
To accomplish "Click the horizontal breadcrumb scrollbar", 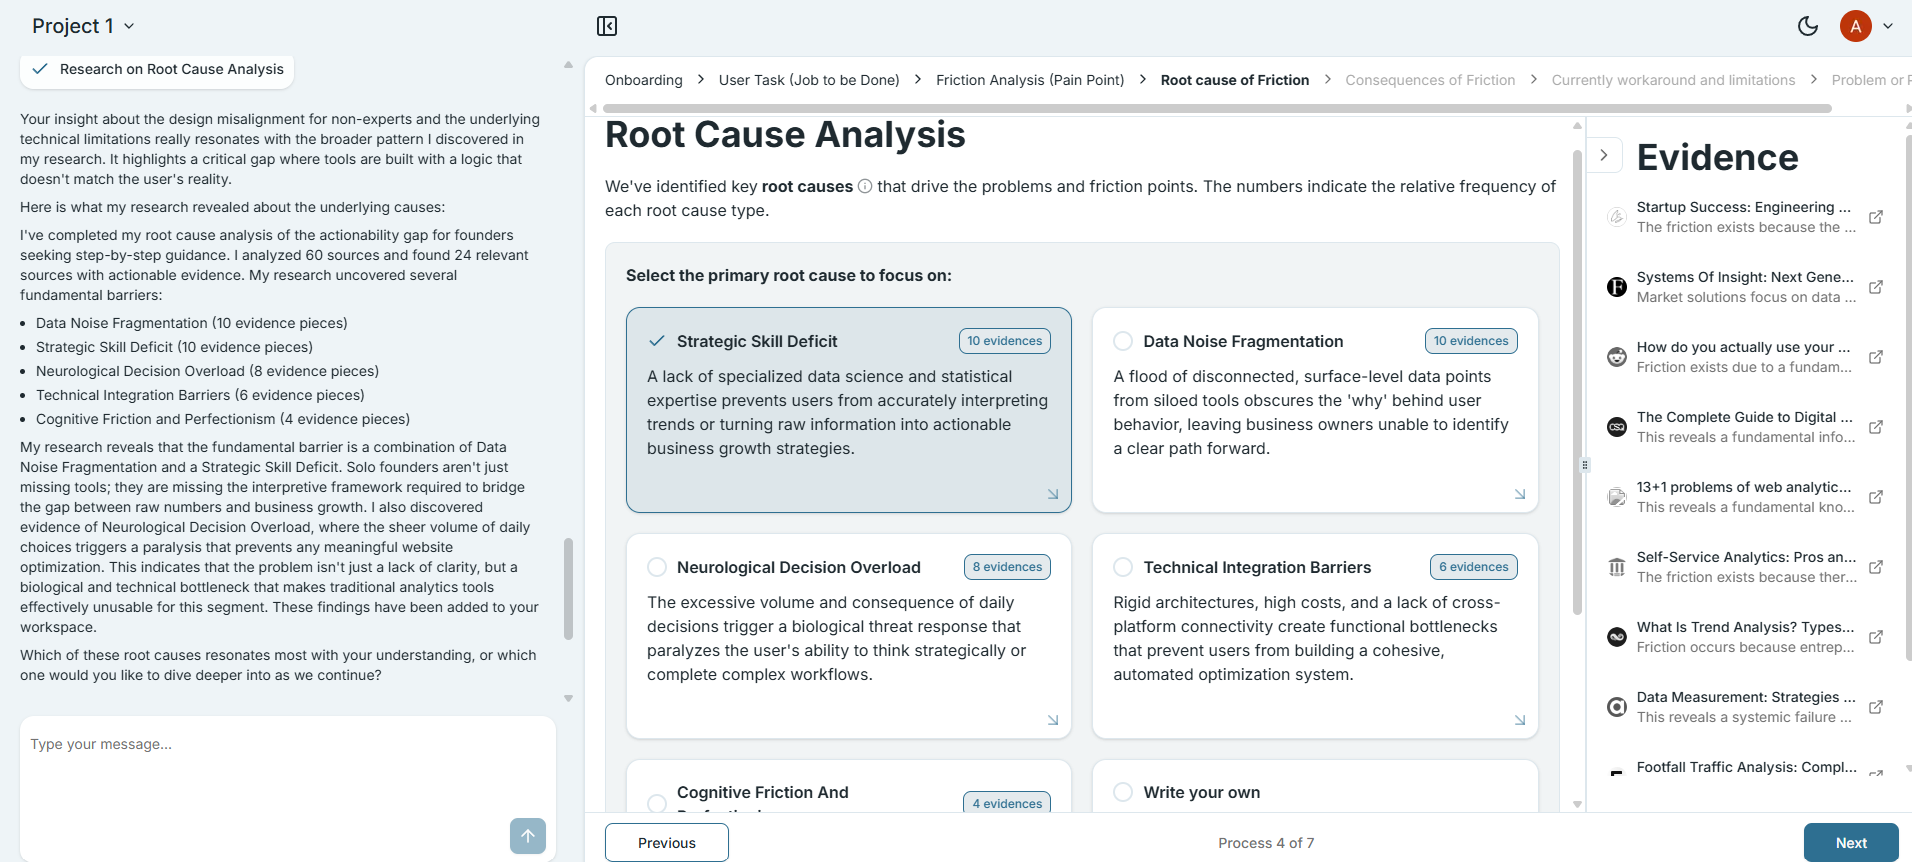I will coord(1217,108).
